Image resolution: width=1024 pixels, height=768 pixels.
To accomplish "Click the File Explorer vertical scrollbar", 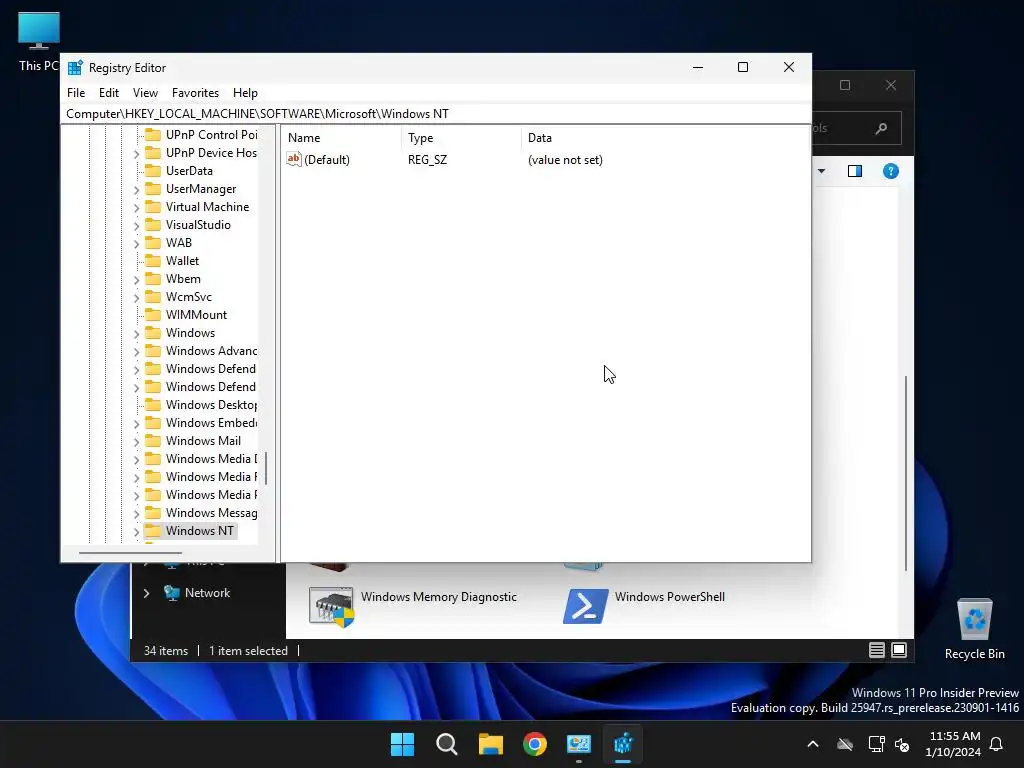I will click(x=906, y=473).
